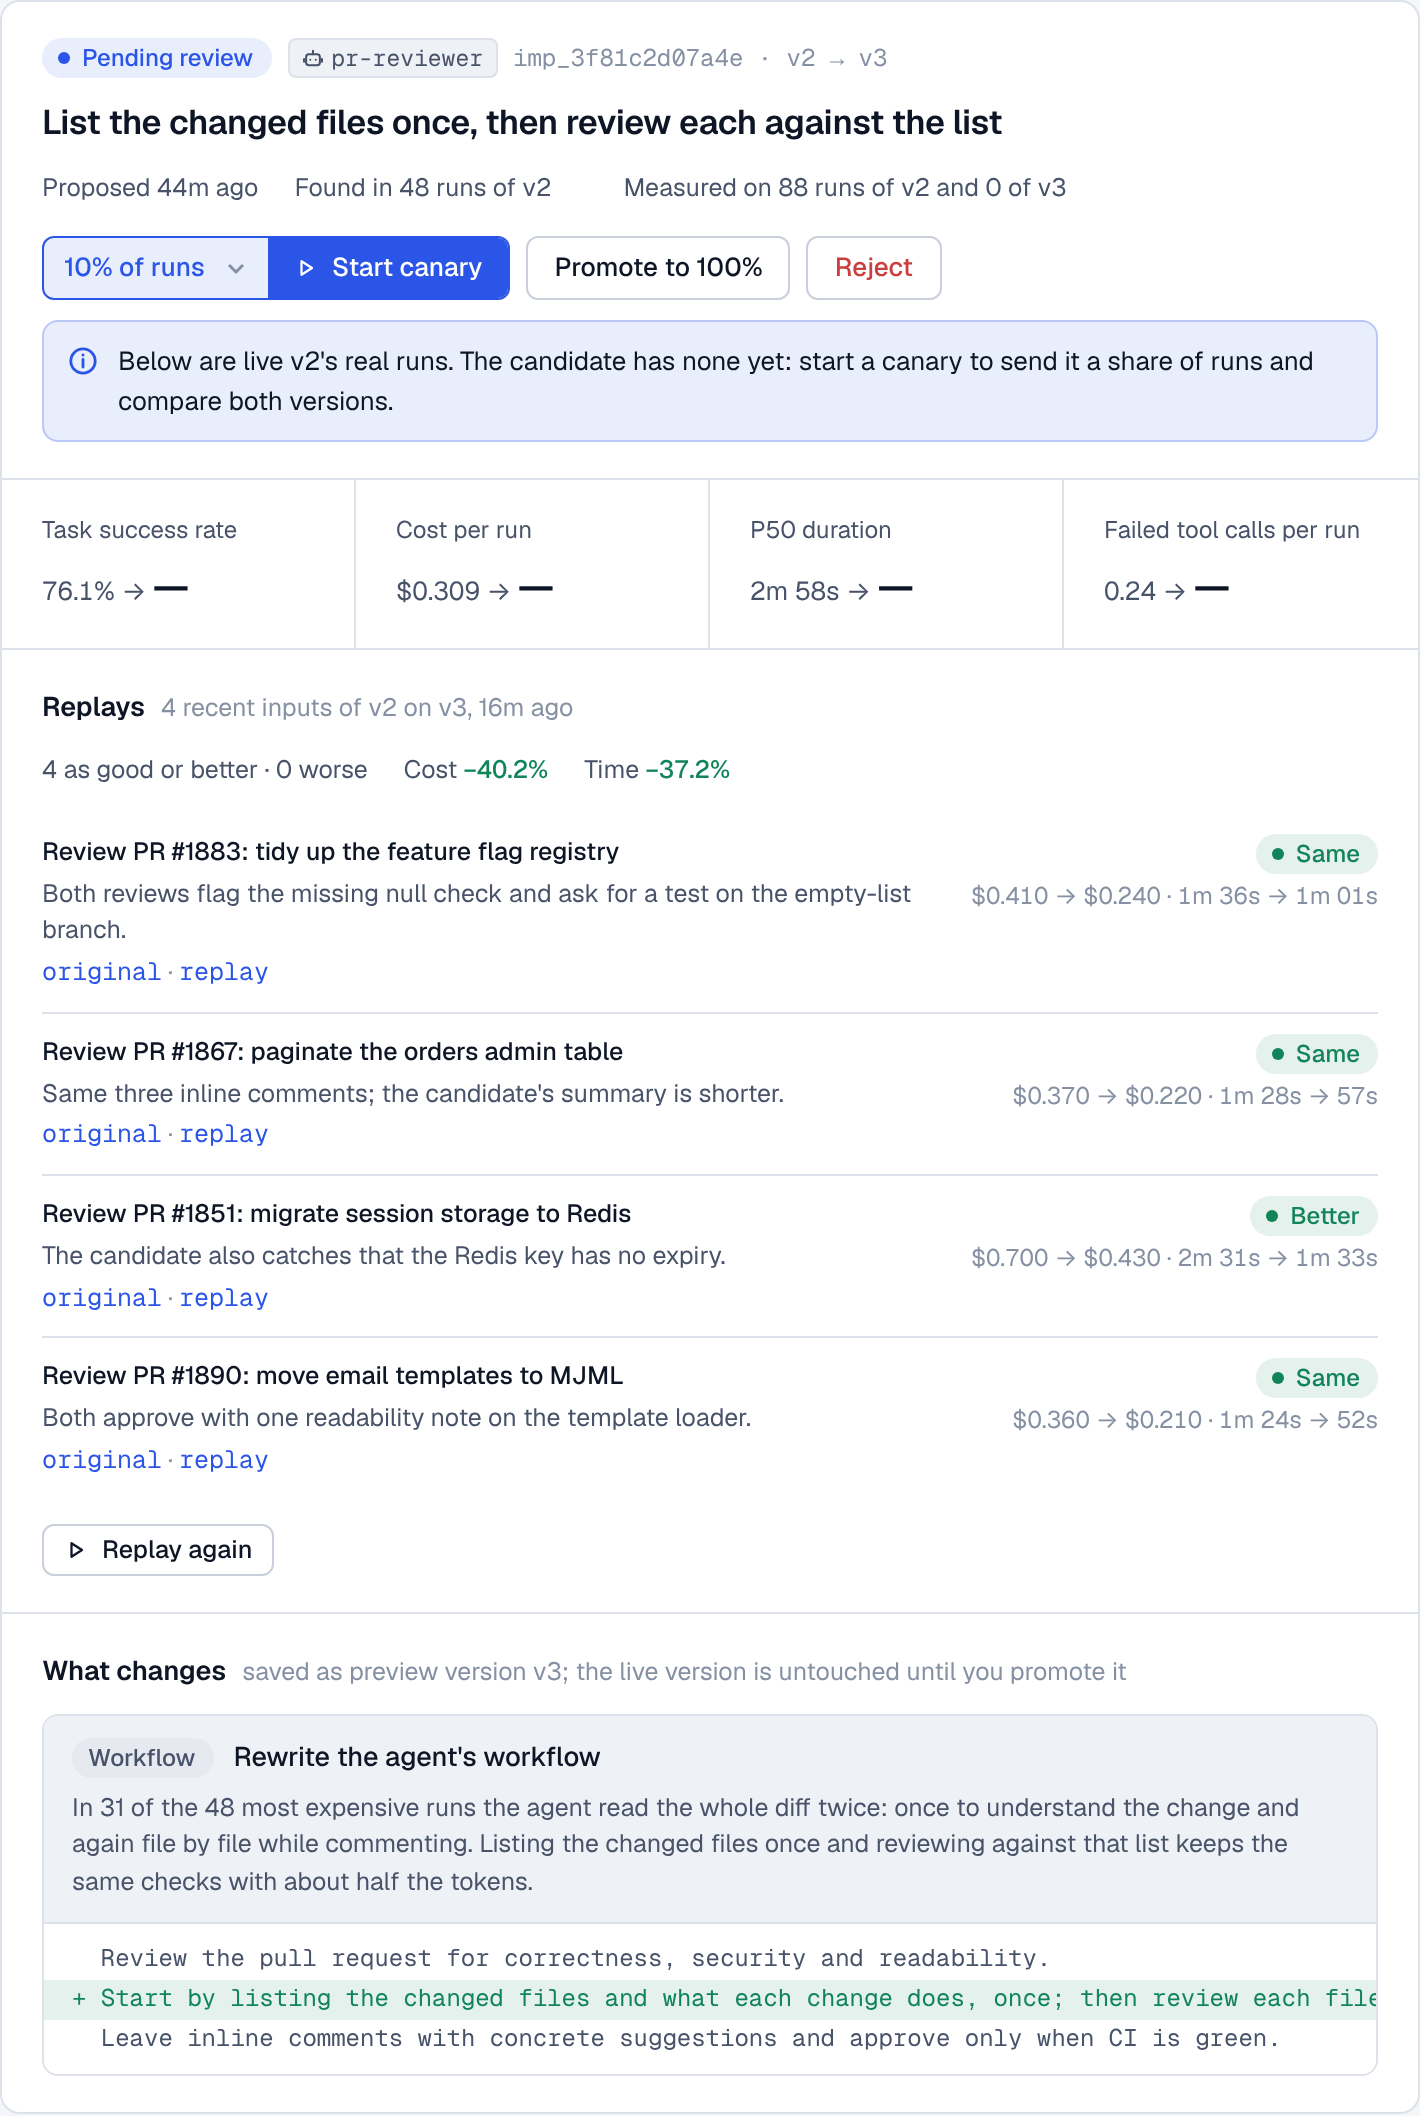Click the title Review PR #1867 orders admin table
1420x2116 pixels.
tap(333, 1052)
